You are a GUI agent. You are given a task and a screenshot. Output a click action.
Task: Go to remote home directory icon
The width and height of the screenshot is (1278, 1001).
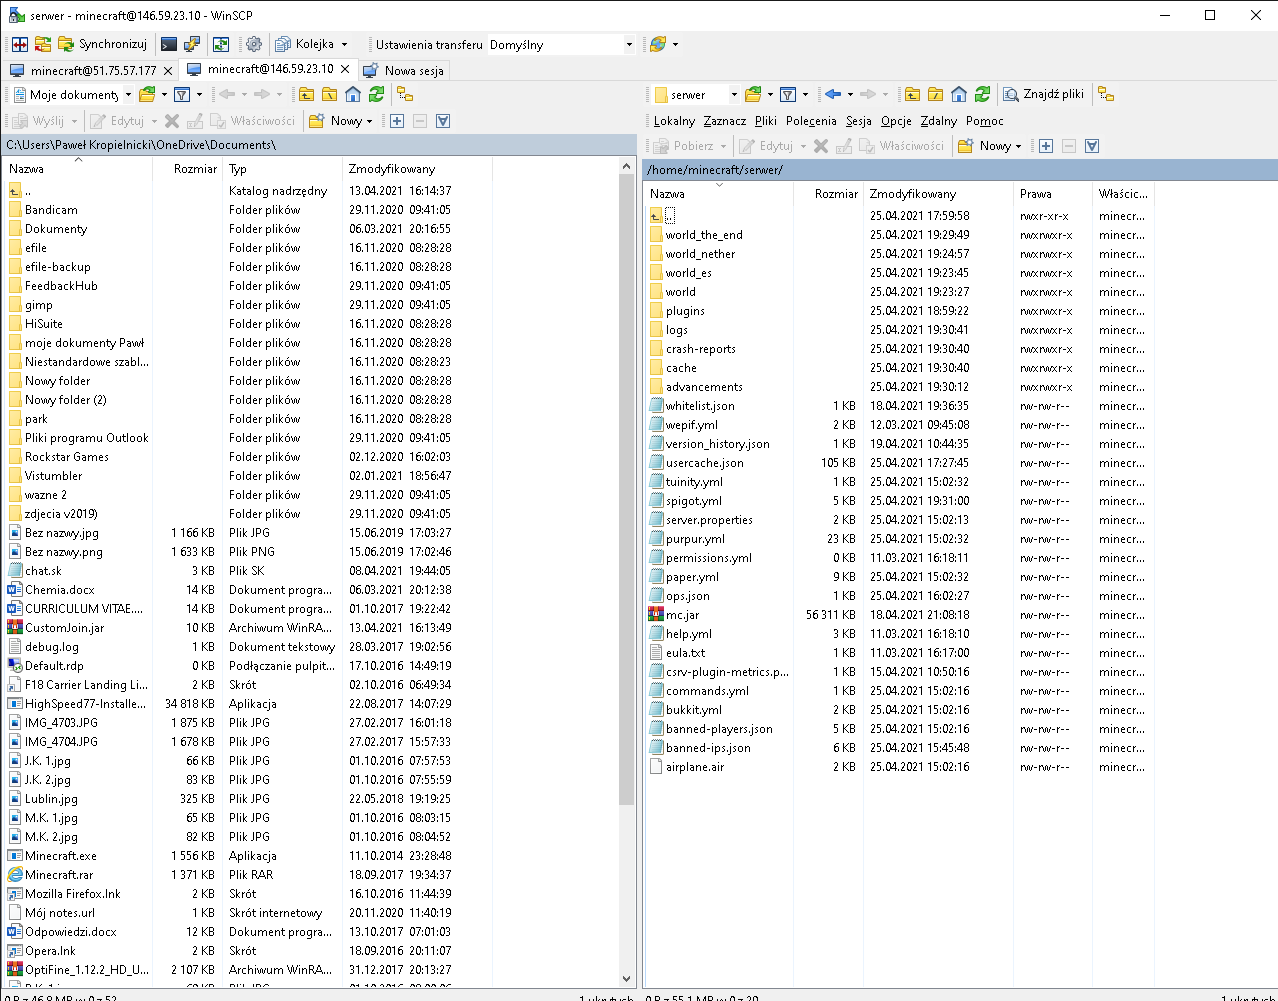[959, 94]
